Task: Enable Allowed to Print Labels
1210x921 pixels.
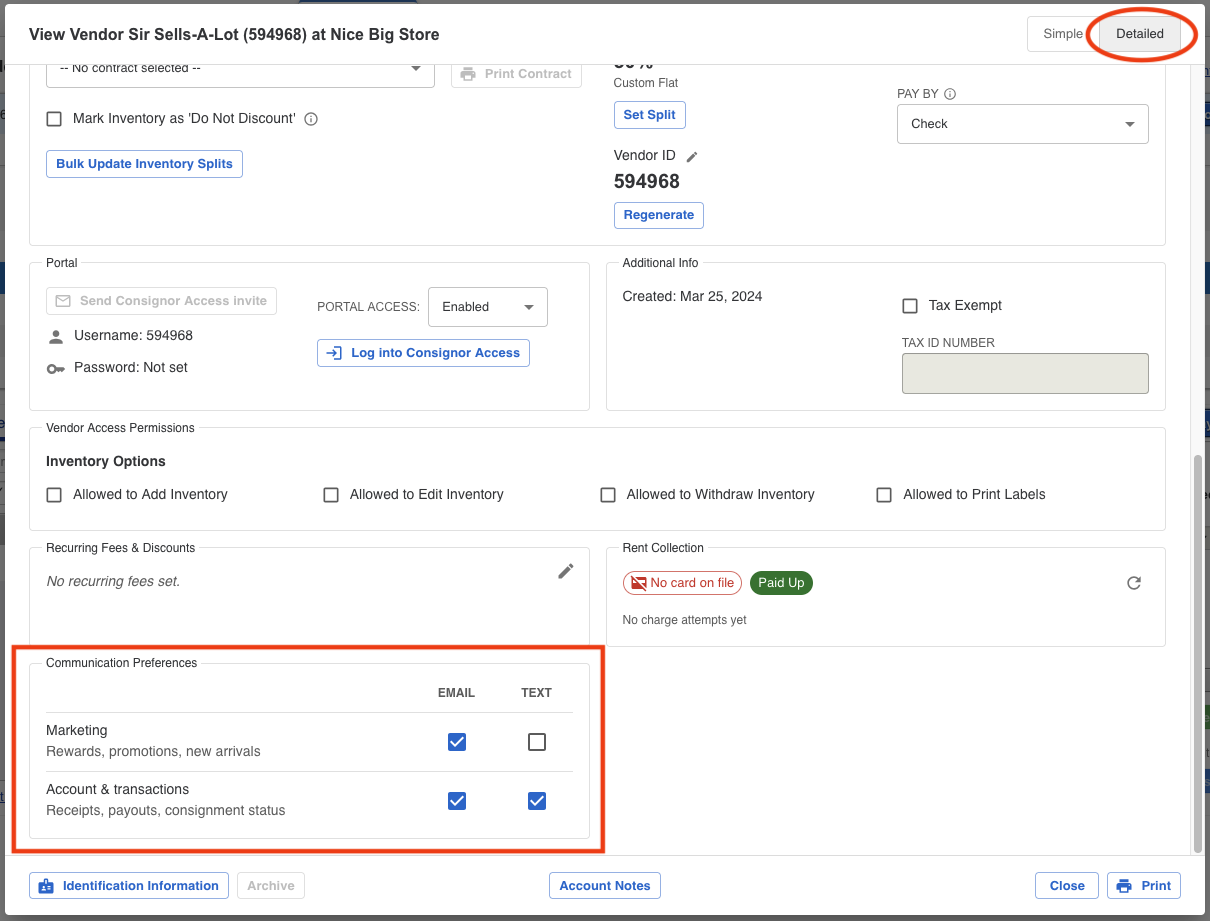Action: tap(884, 495)
